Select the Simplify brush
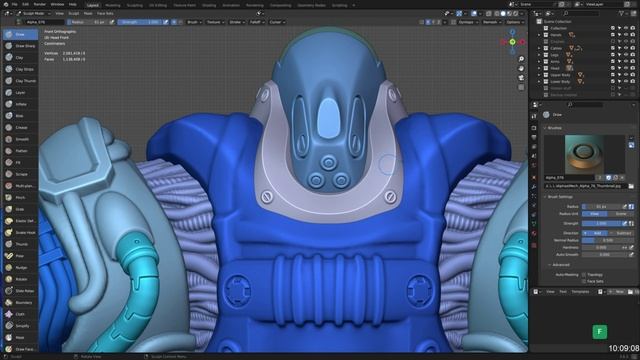Viewport: 640px width, 360px height. tap(20, 326)
